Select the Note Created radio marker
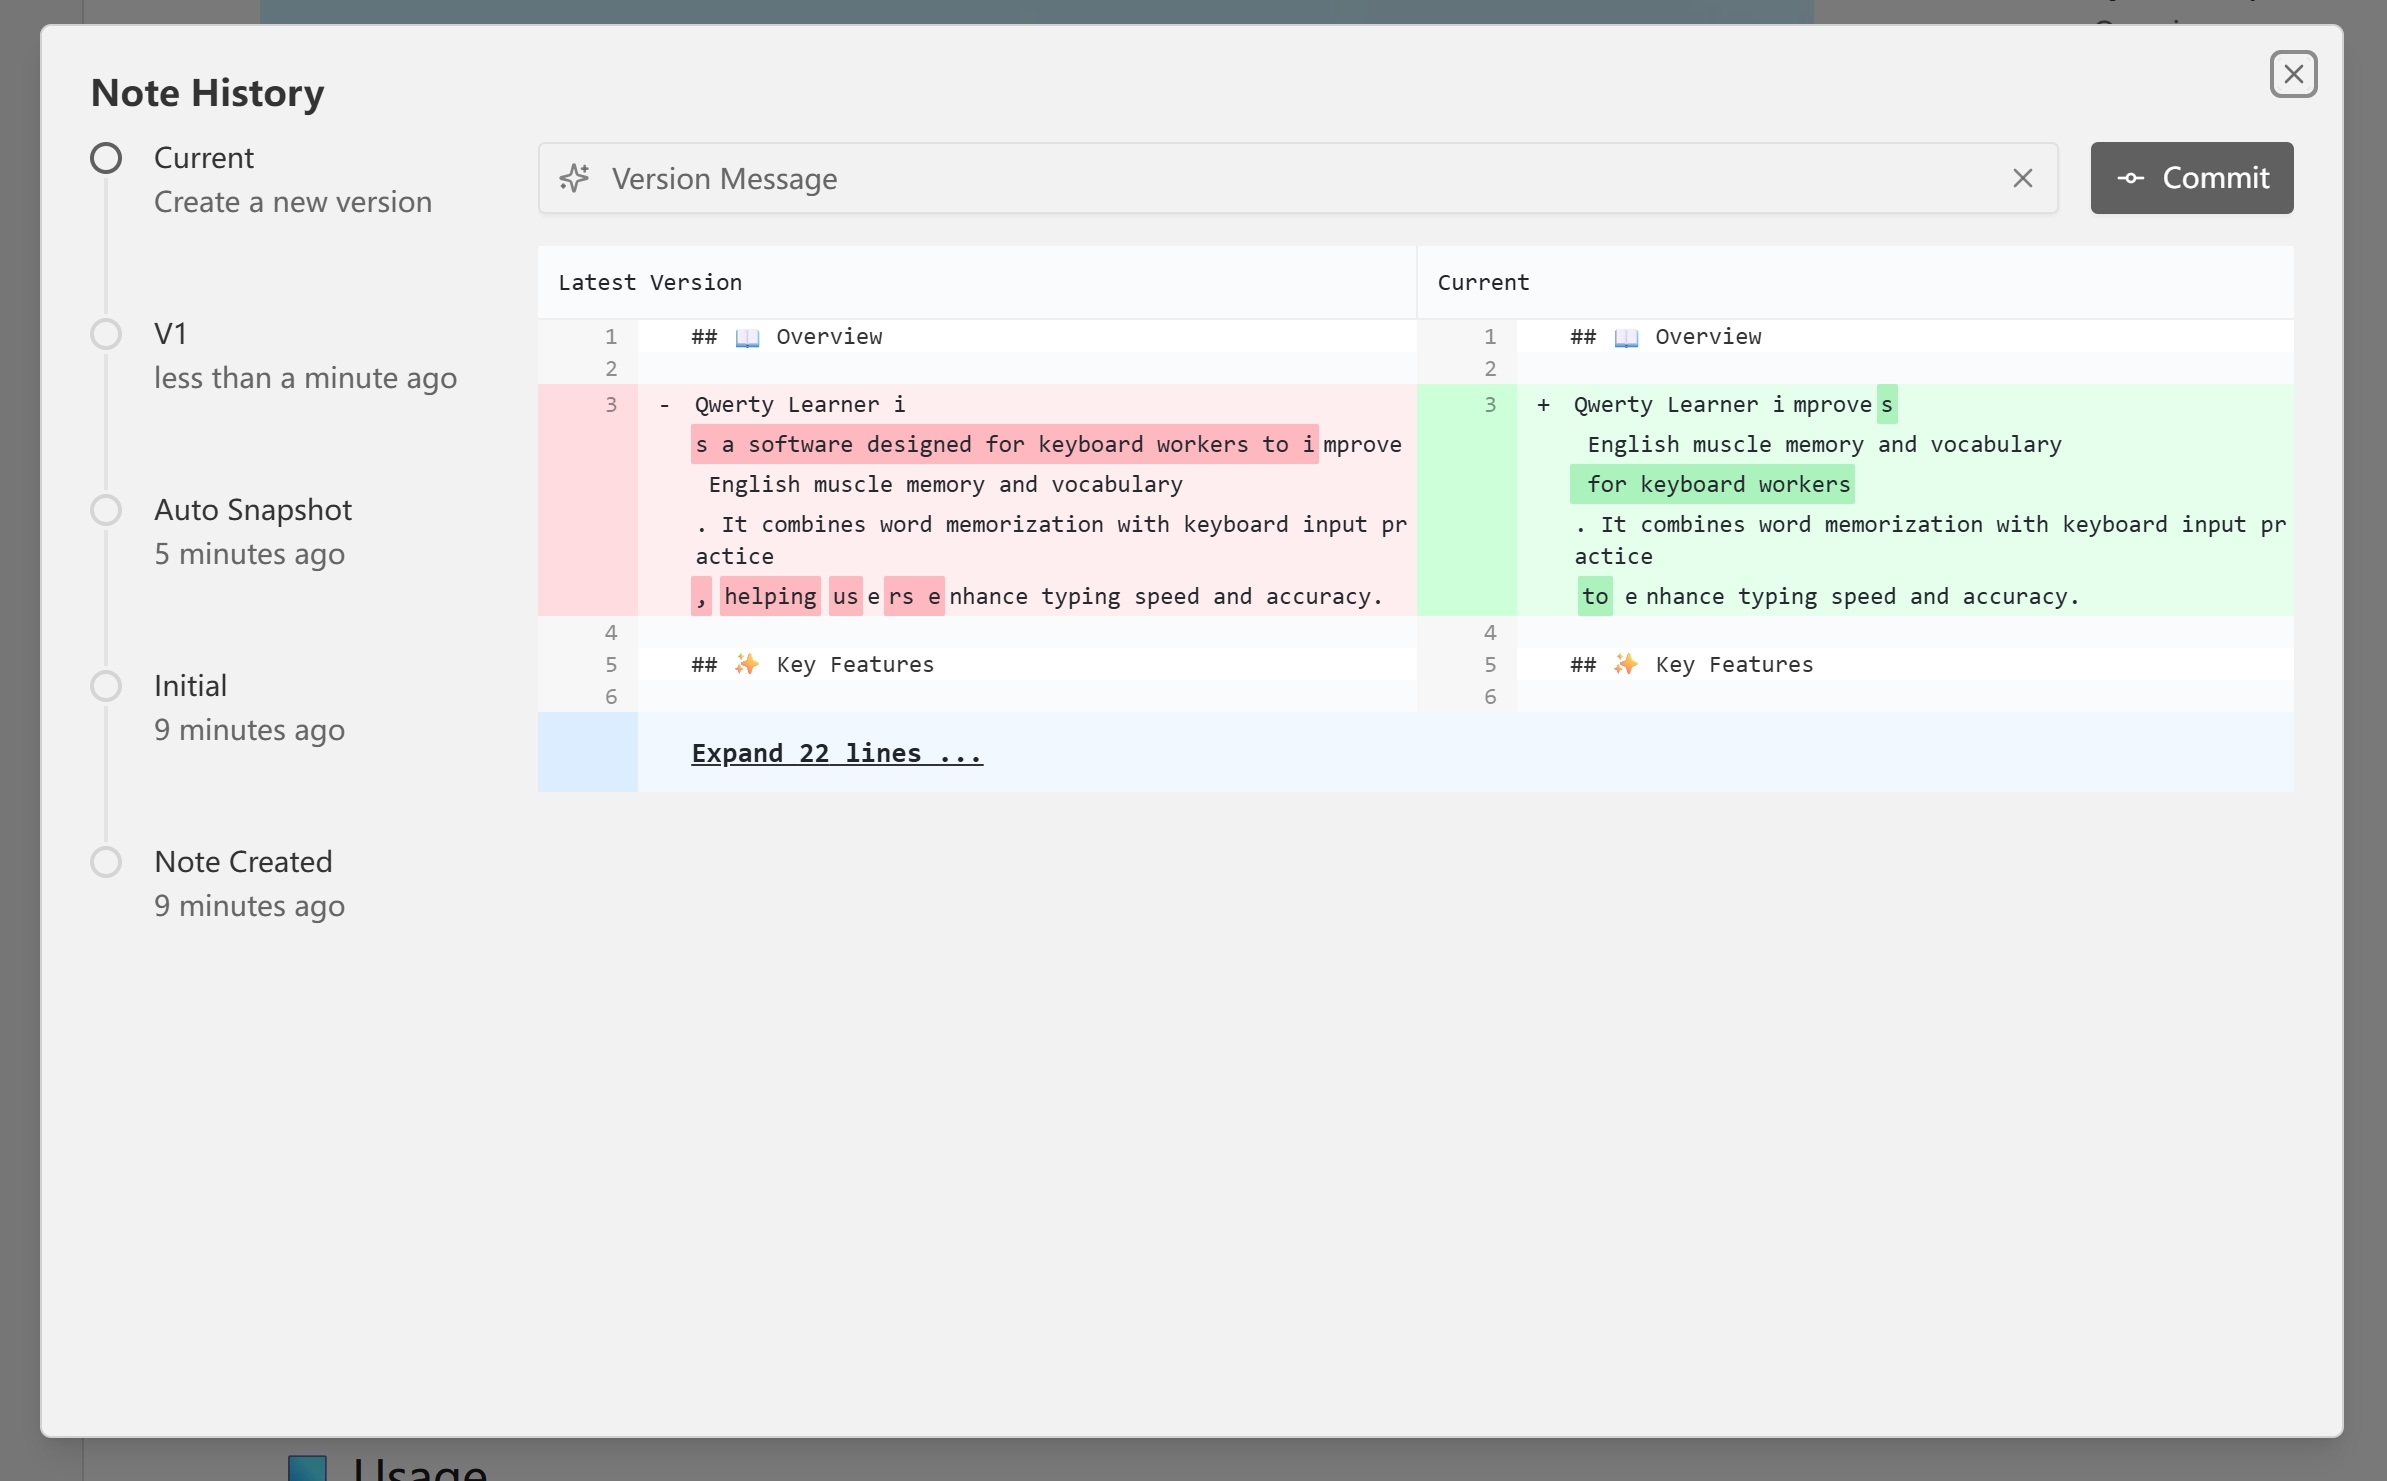Viewport: 2387px width, 1481px height. coord(106,862)
